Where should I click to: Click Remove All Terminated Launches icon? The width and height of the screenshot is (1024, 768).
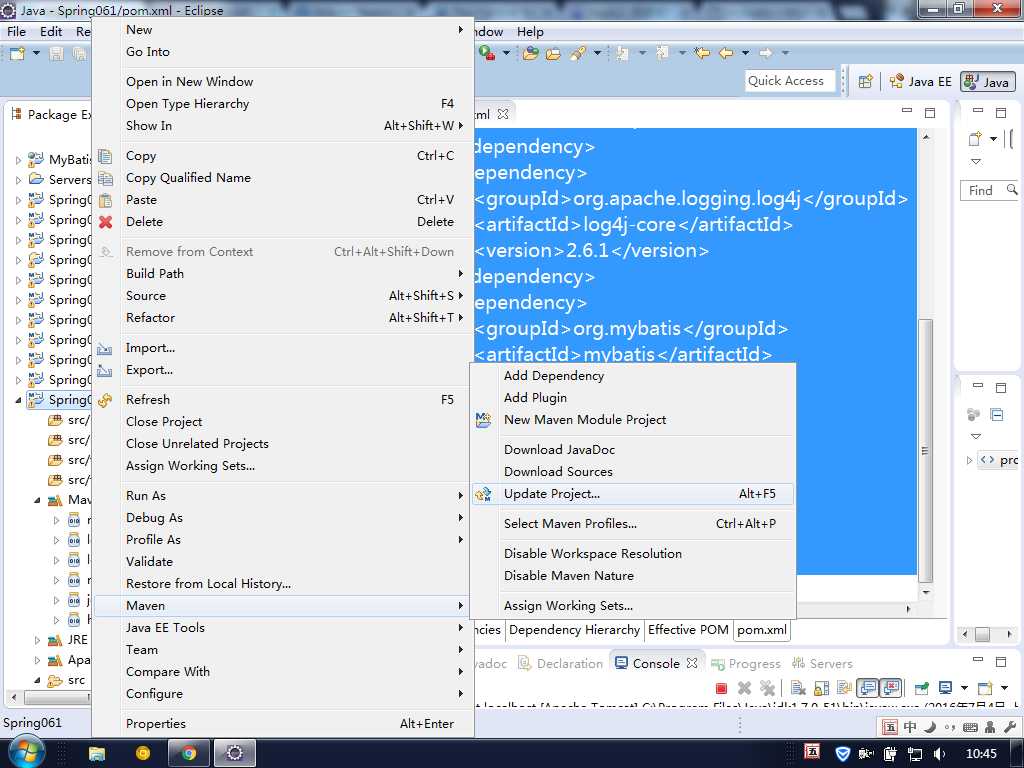[767, 688]
